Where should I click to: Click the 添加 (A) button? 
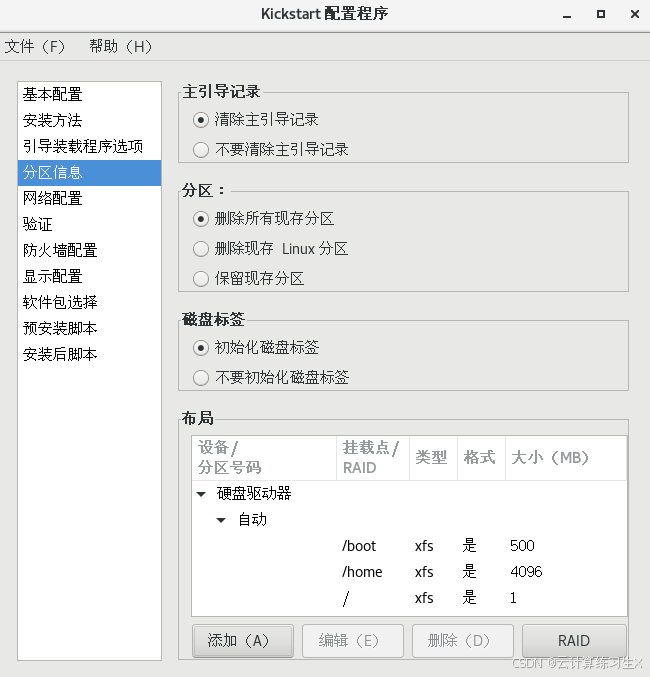coord(243,641)
